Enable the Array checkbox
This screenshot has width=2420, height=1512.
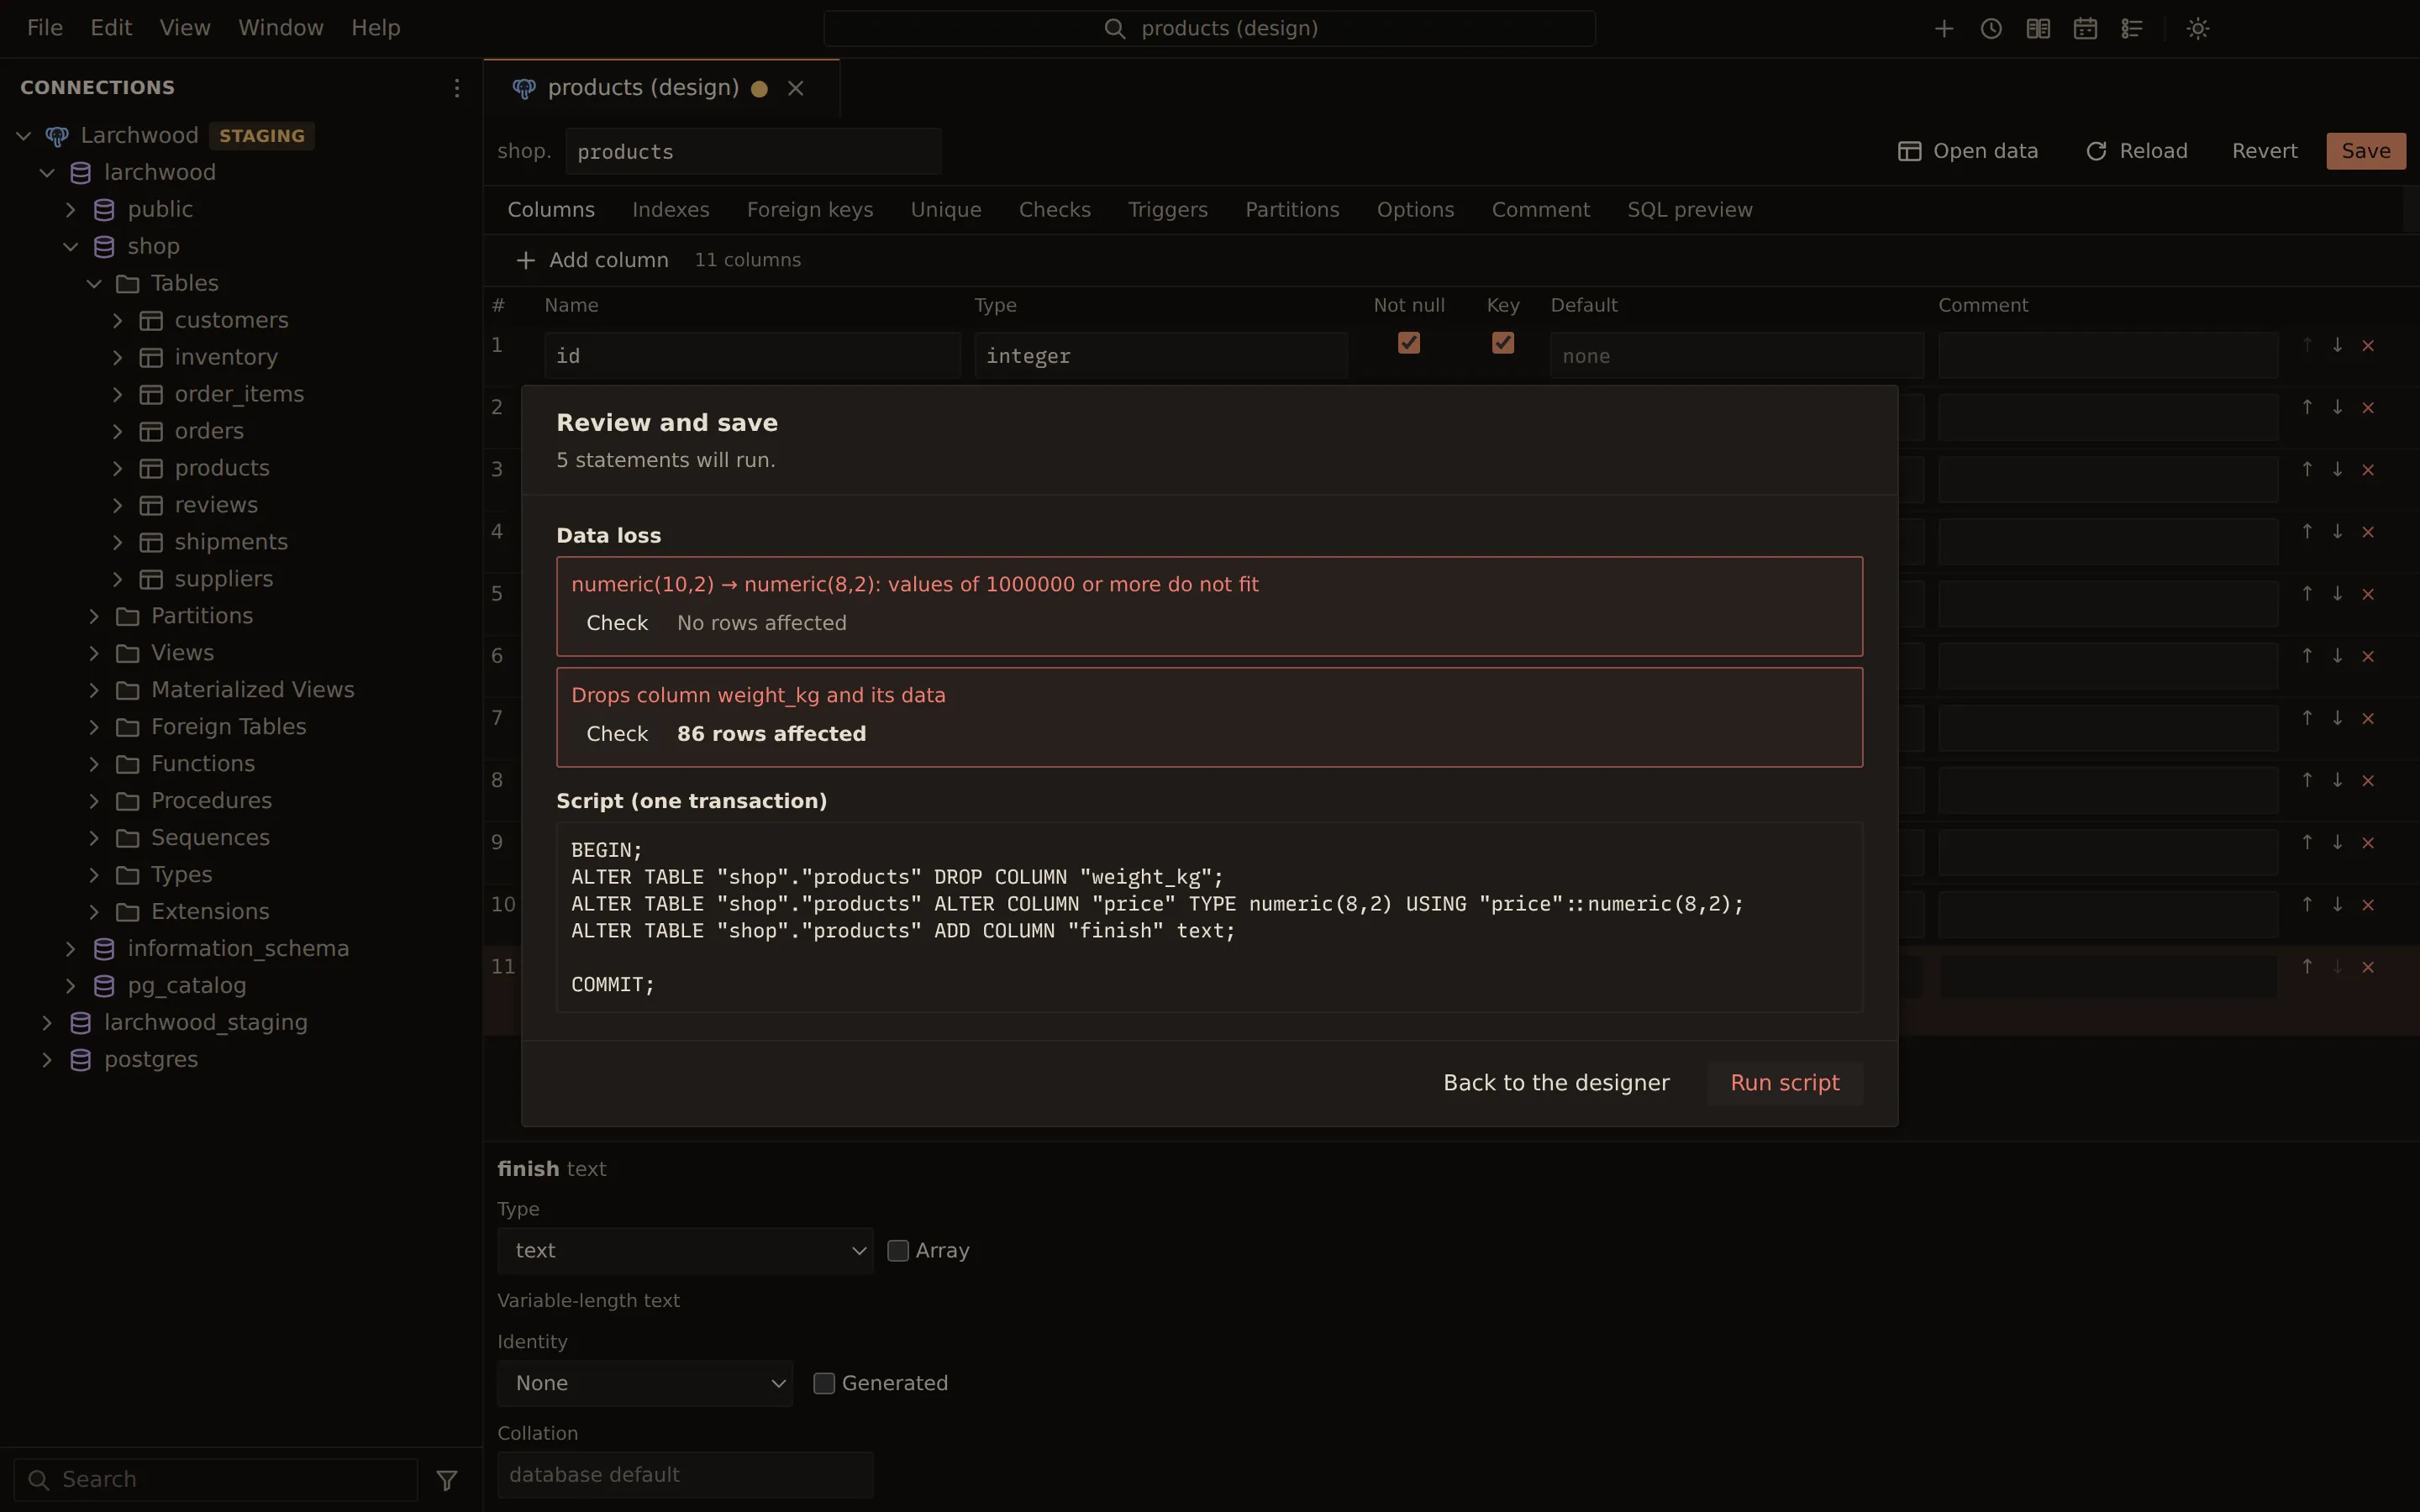[897, 1251]
